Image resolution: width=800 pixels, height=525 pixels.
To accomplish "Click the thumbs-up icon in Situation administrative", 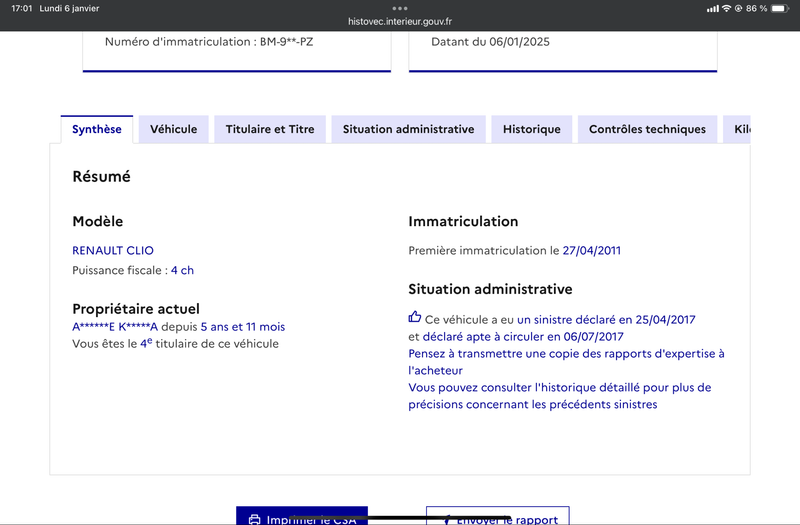I will (x=414, y=317).
